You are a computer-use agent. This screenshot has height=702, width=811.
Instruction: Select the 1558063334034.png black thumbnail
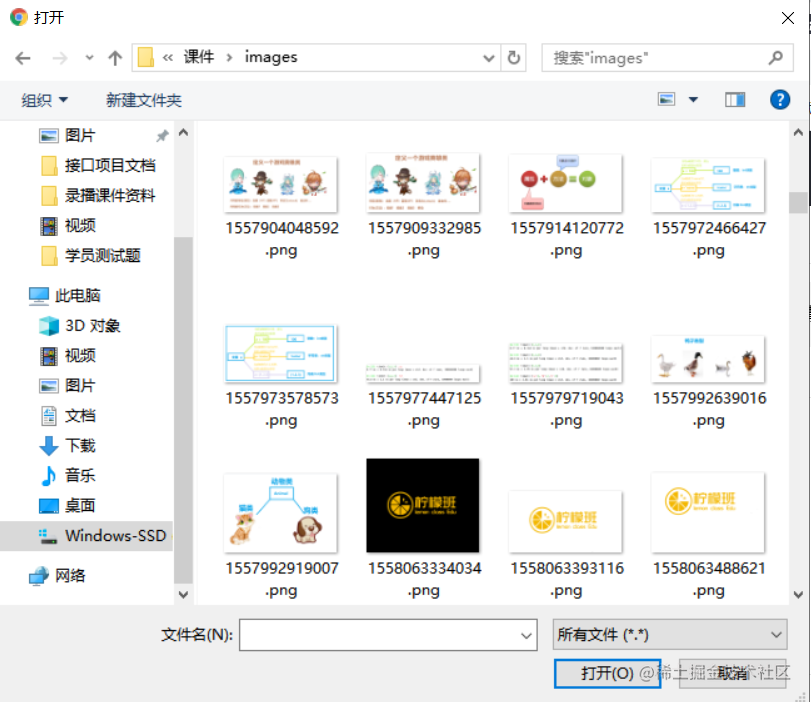[x=422, y=505]
